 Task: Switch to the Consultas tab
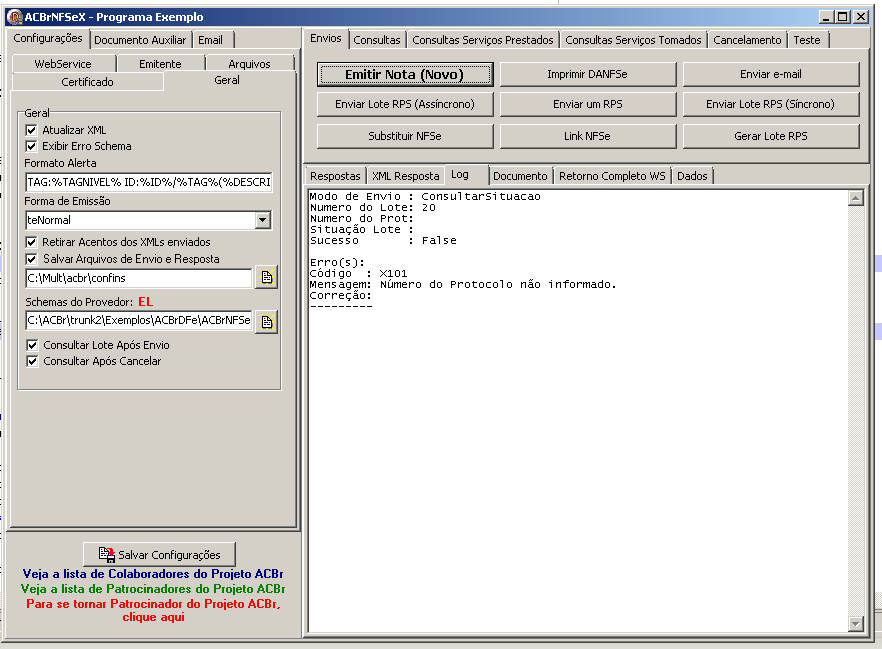[377, 40]
